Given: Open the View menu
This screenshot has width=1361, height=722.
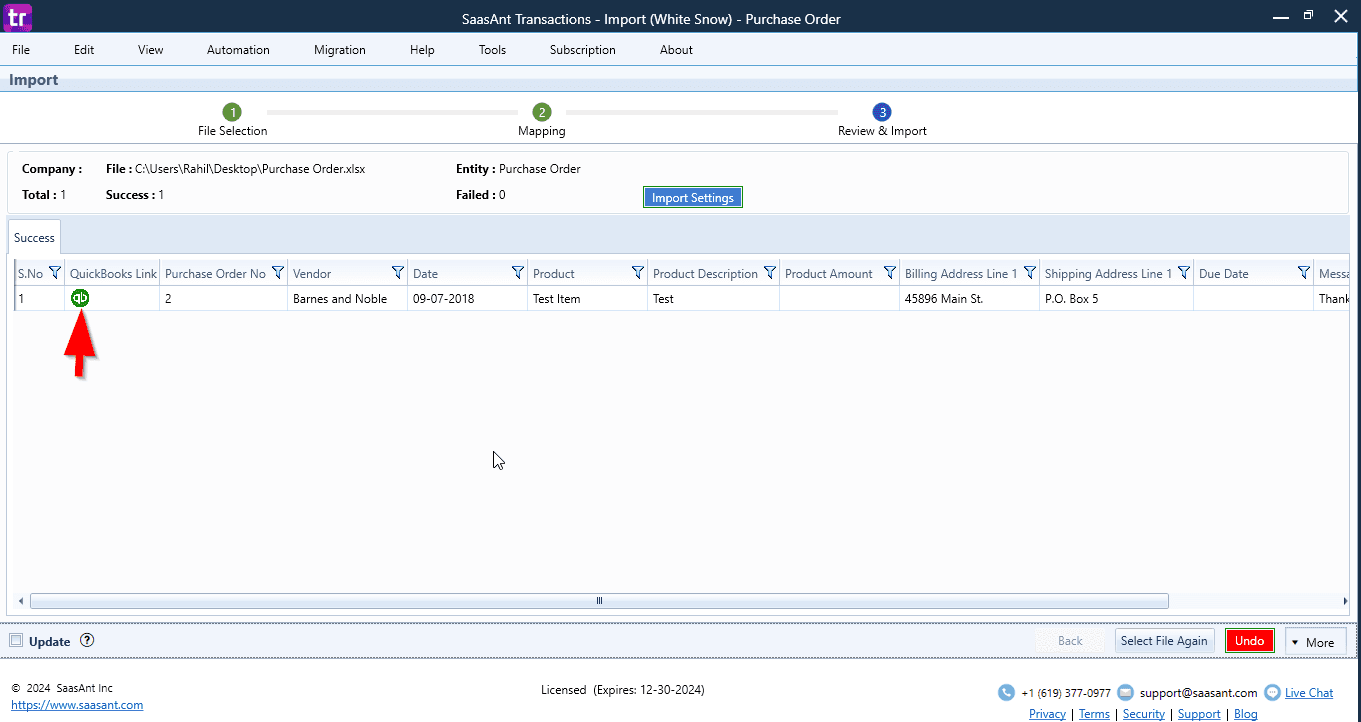Looking at the screenshot, I should coord(151,50).
